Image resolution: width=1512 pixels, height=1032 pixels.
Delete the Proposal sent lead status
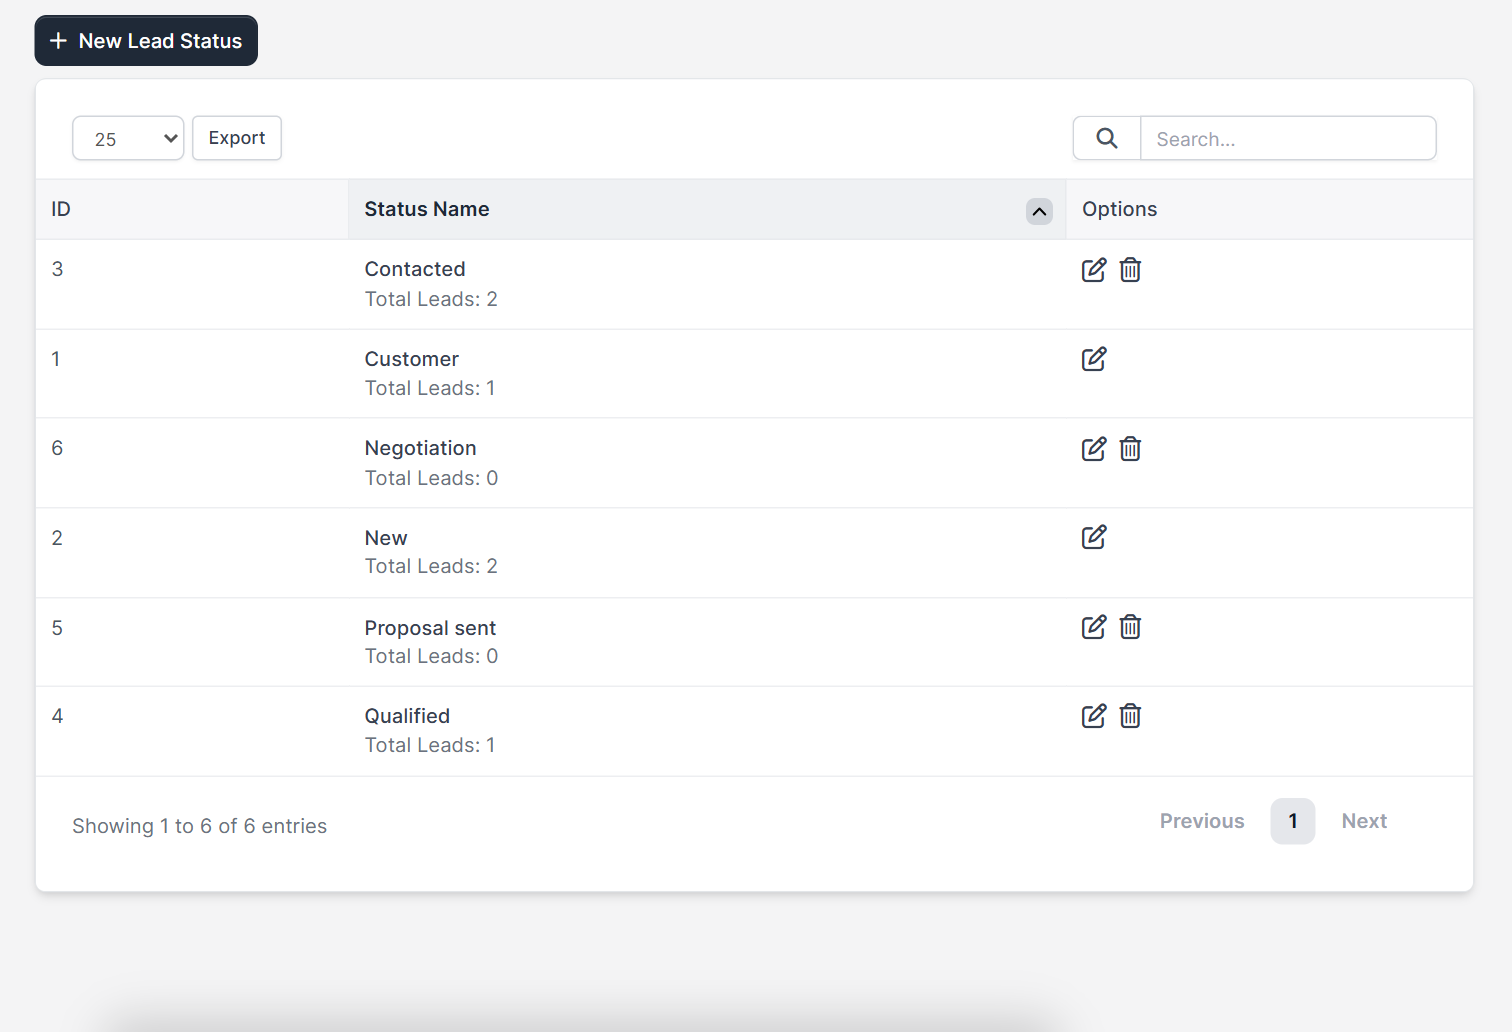[1130, 627]
